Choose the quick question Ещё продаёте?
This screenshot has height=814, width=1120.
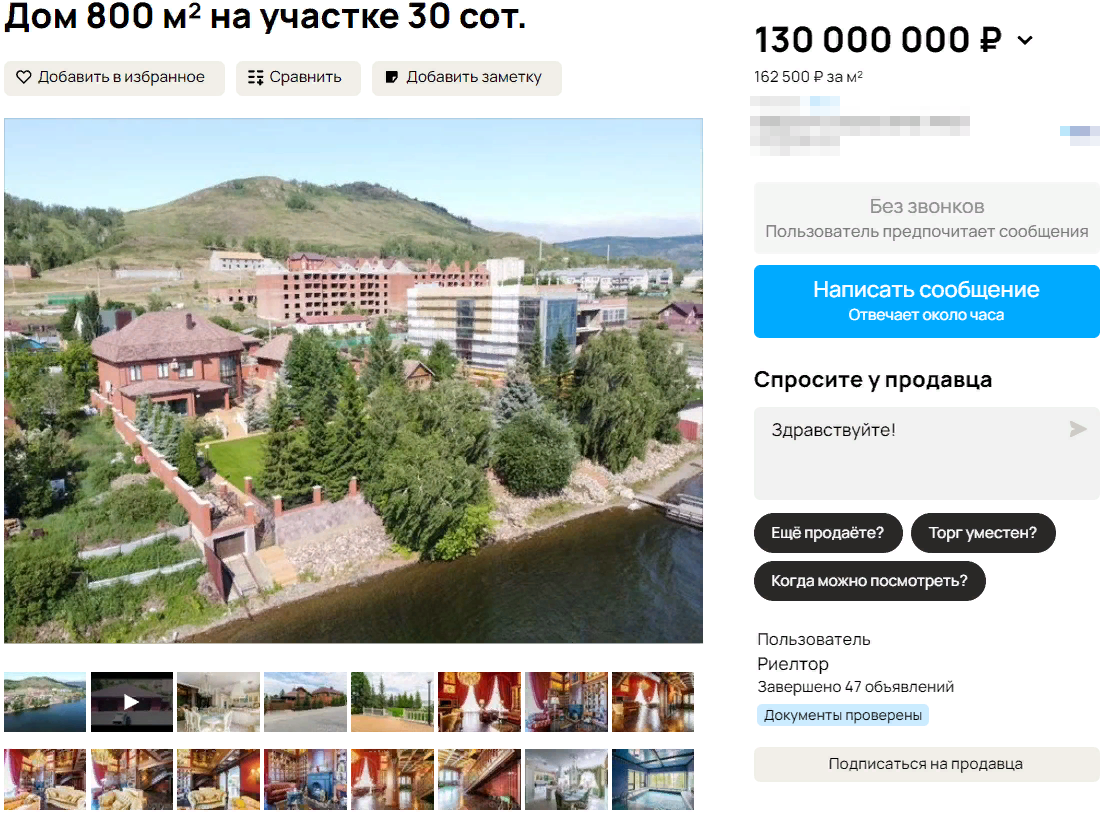tap(828, 533)
